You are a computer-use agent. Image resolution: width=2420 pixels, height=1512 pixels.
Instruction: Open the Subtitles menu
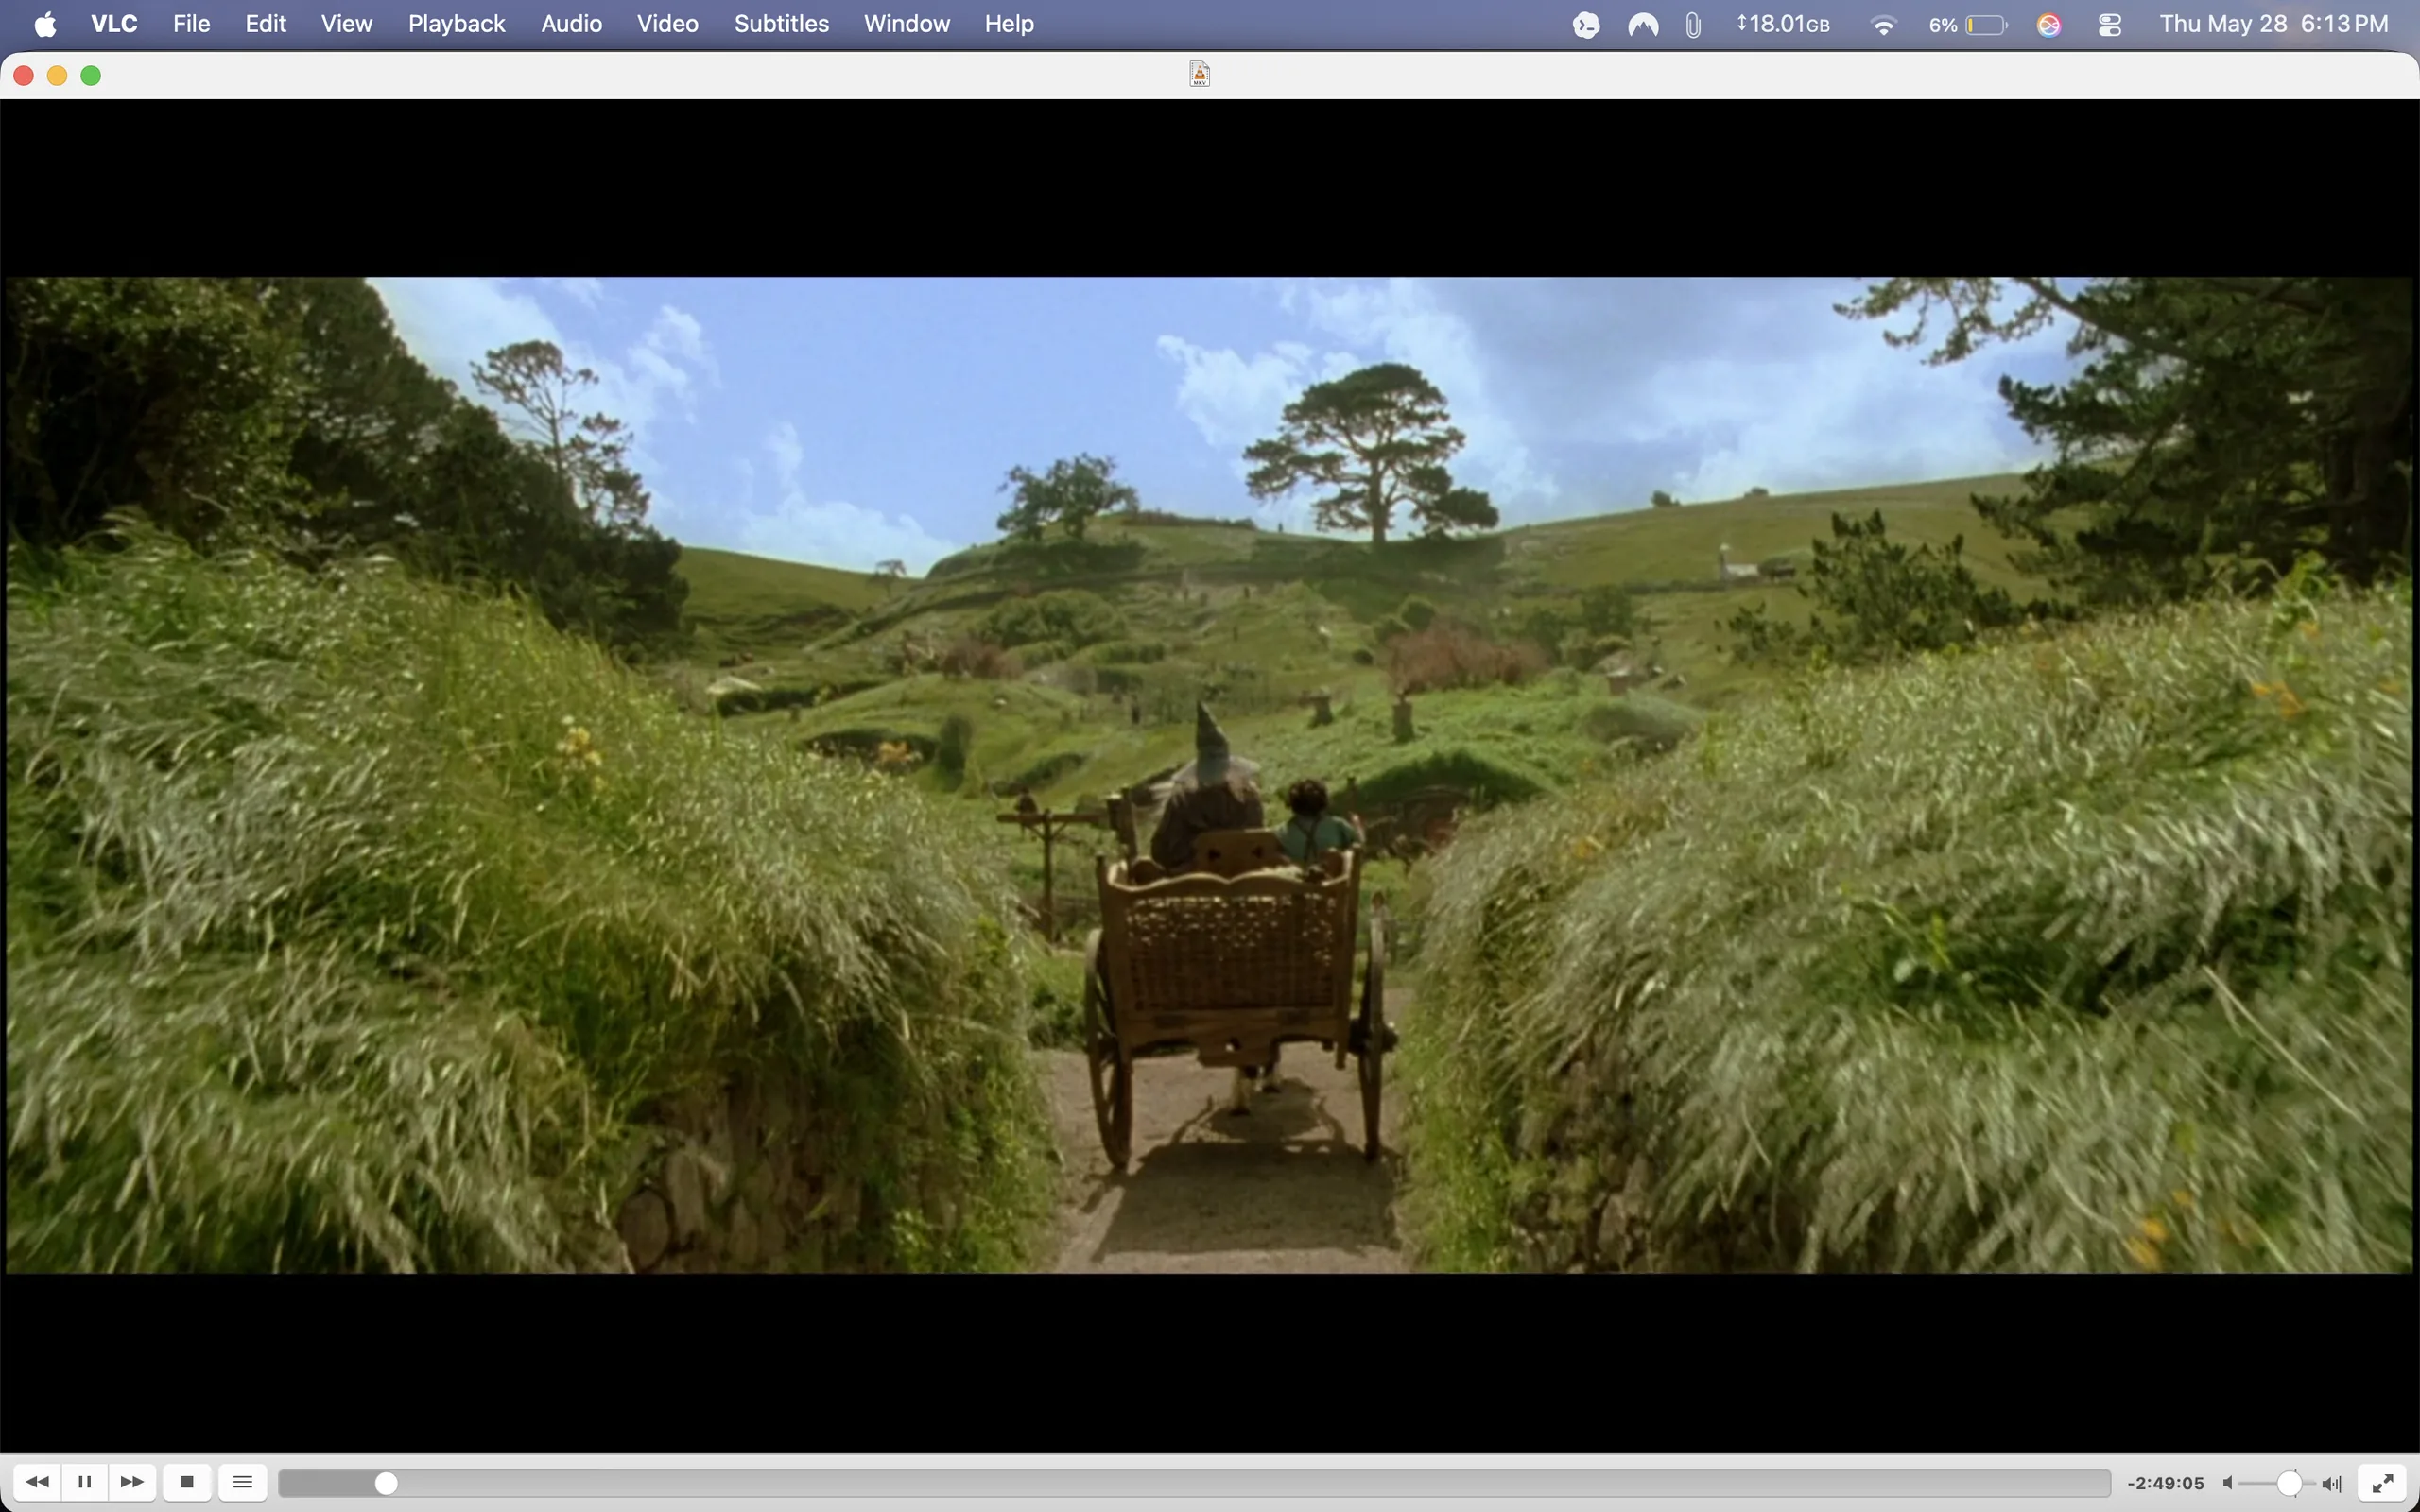pos(782,24)
